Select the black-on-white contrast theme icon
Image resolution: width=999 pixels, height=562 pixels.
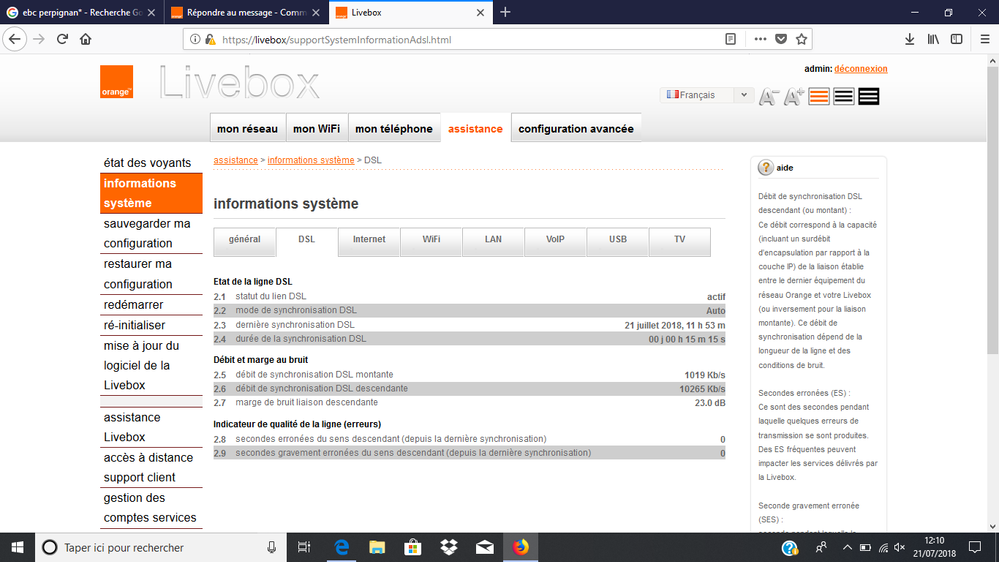coord(844,96)
